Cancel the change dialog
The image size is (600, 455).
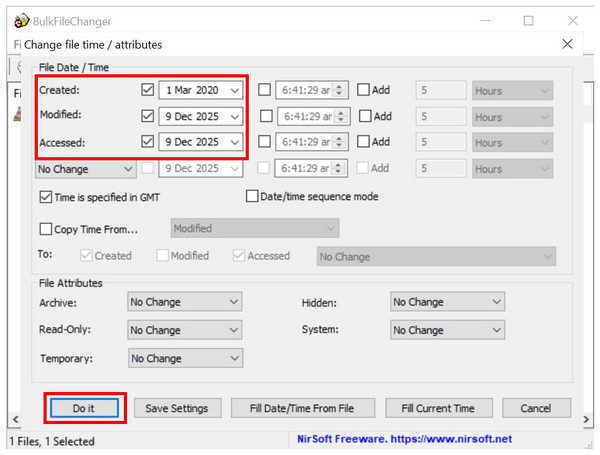[x=536, y=408]
